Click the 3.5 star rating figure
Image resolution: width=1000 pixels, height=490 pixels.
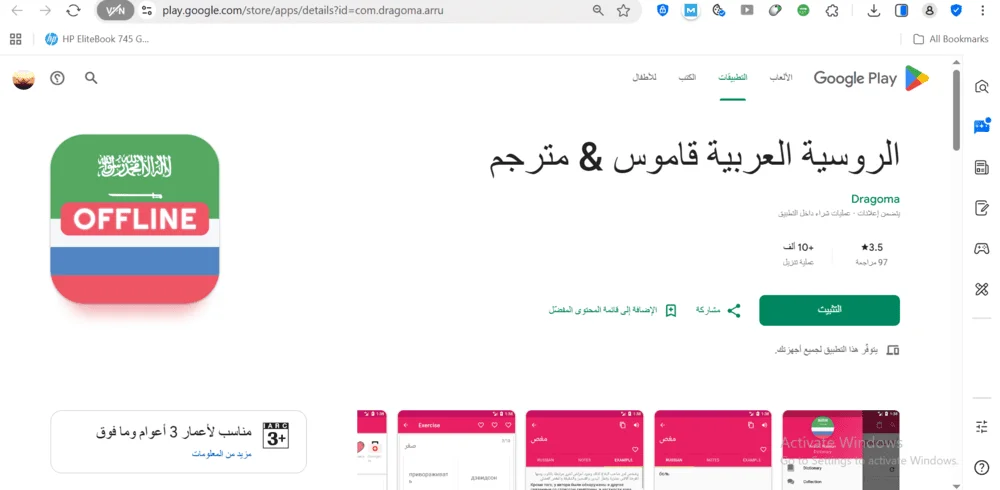pos(871,248)
